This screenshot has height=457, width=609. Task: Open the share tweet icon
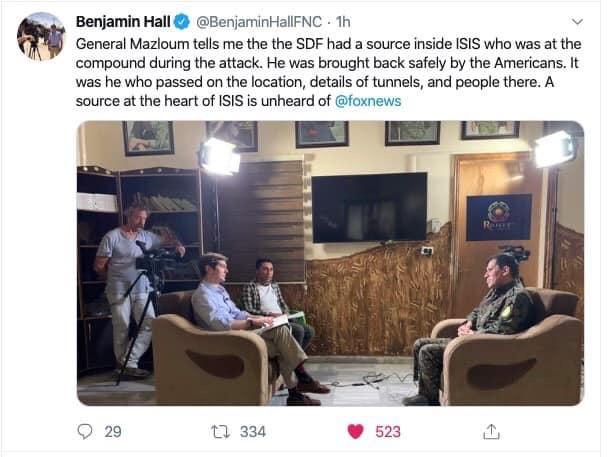[x=491, y=431]
